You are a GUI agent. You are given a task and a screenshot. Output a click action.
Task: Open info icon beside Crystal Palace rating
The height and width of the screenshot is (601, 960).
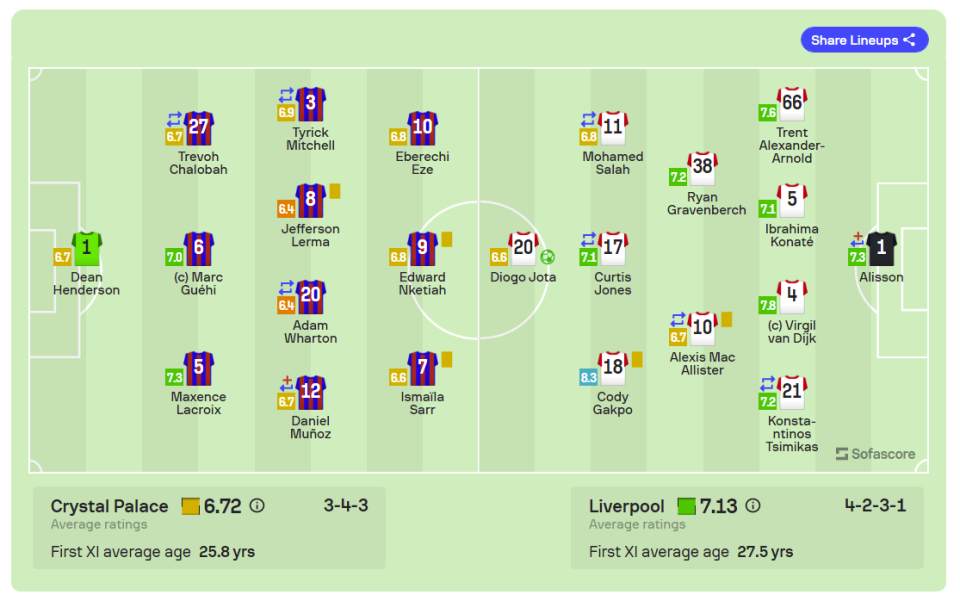[x=257, y=506]
